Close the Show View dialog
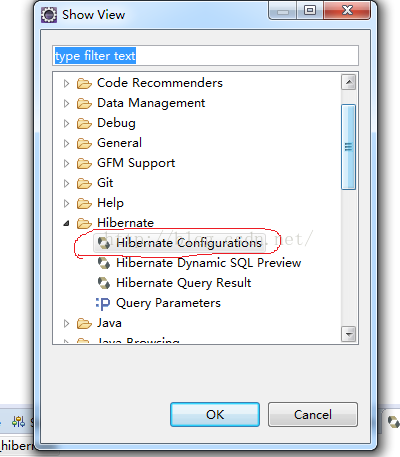The width and height of the screenshot is (400, 457). click(347, 10)
